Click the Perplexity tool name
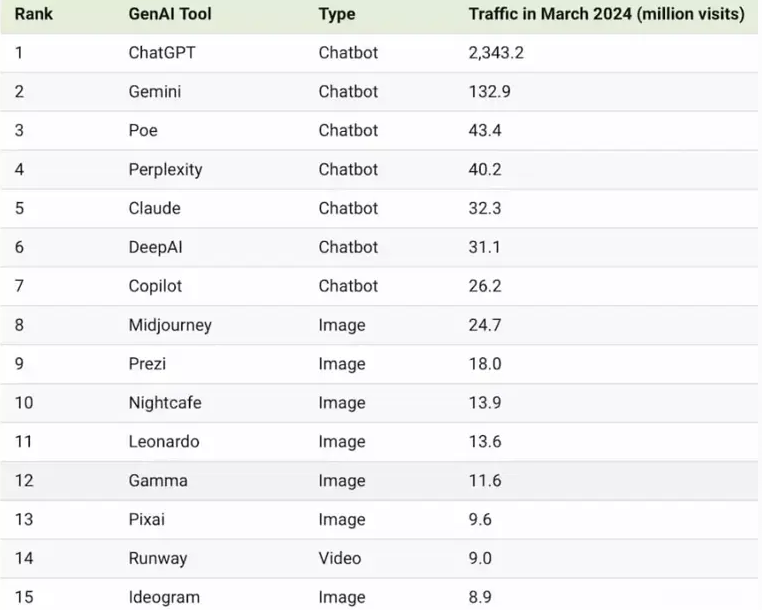This screenshot has width=762, height=610. point(165,170)
